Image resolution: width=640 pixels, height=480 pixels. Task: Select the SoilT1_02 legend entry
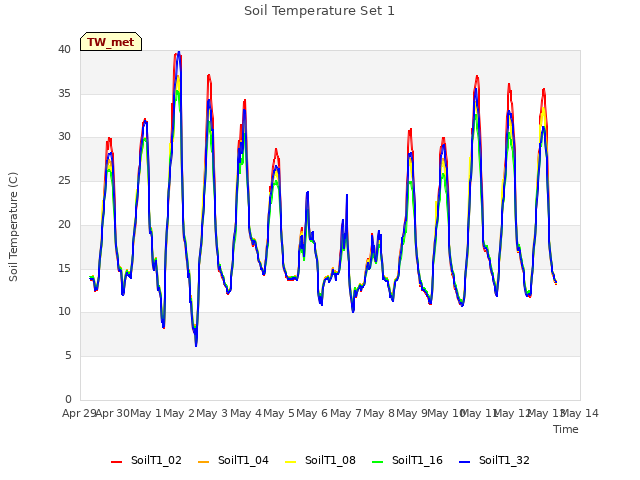click(146, 460)
